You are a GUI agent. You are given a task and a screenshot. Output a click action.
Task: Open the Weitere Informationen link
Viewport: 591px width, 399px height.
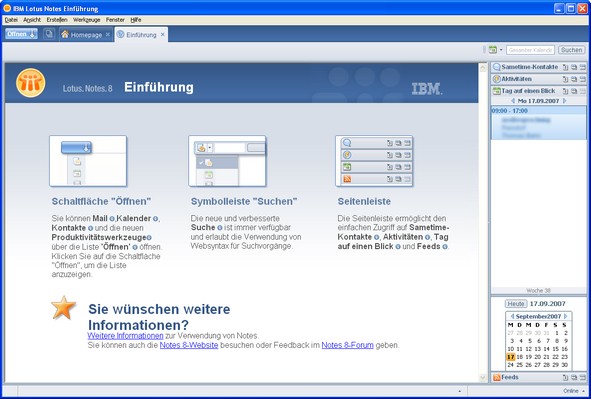click(x=126, y=336)
